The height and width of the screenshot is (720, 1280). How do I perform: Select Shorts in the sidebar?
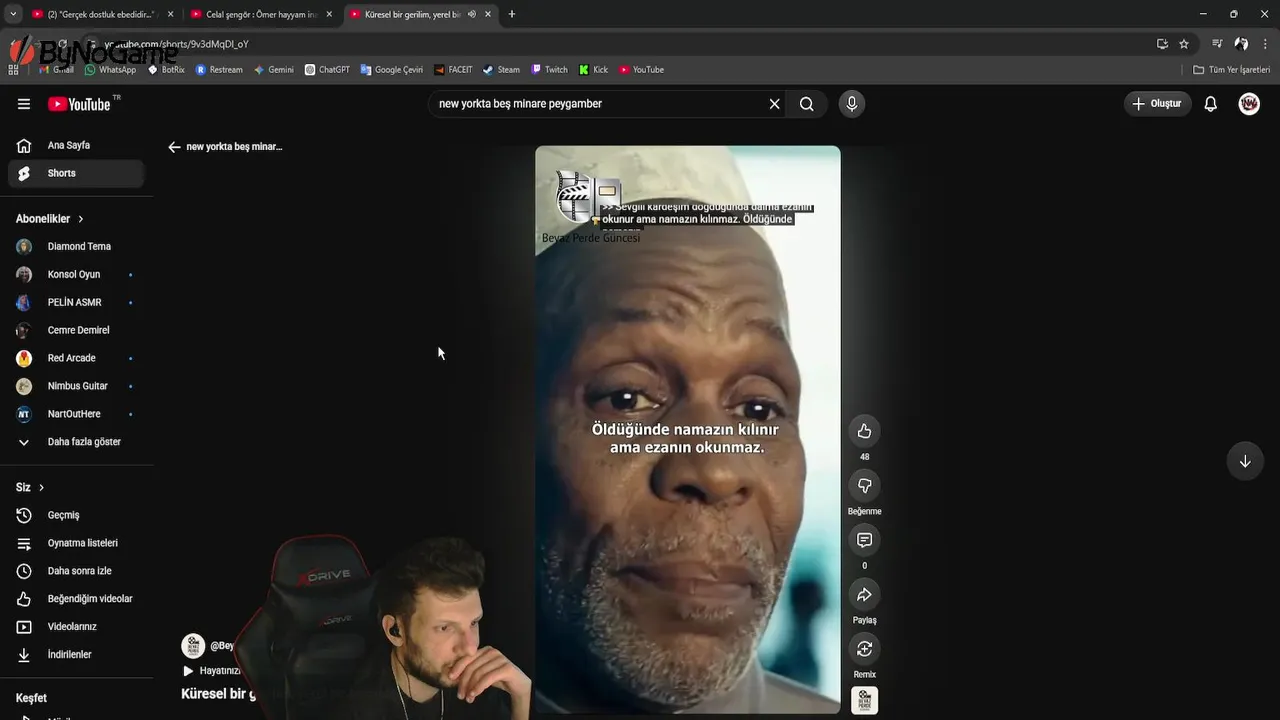click(x=76, y=173)
